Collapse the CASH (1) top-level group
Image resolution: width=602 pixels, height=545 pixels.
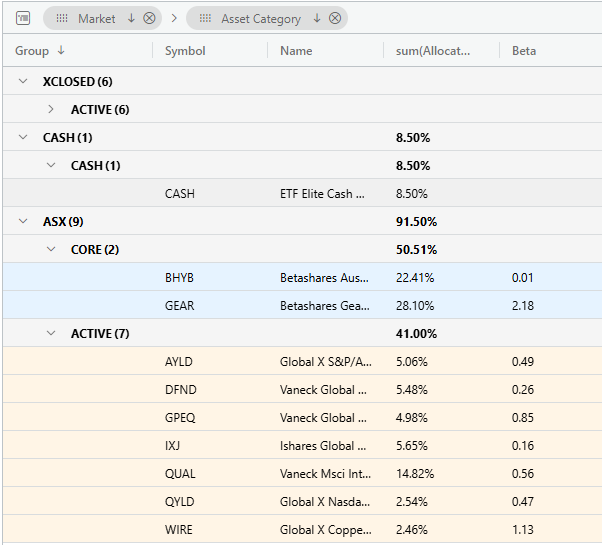coord(23,137)
